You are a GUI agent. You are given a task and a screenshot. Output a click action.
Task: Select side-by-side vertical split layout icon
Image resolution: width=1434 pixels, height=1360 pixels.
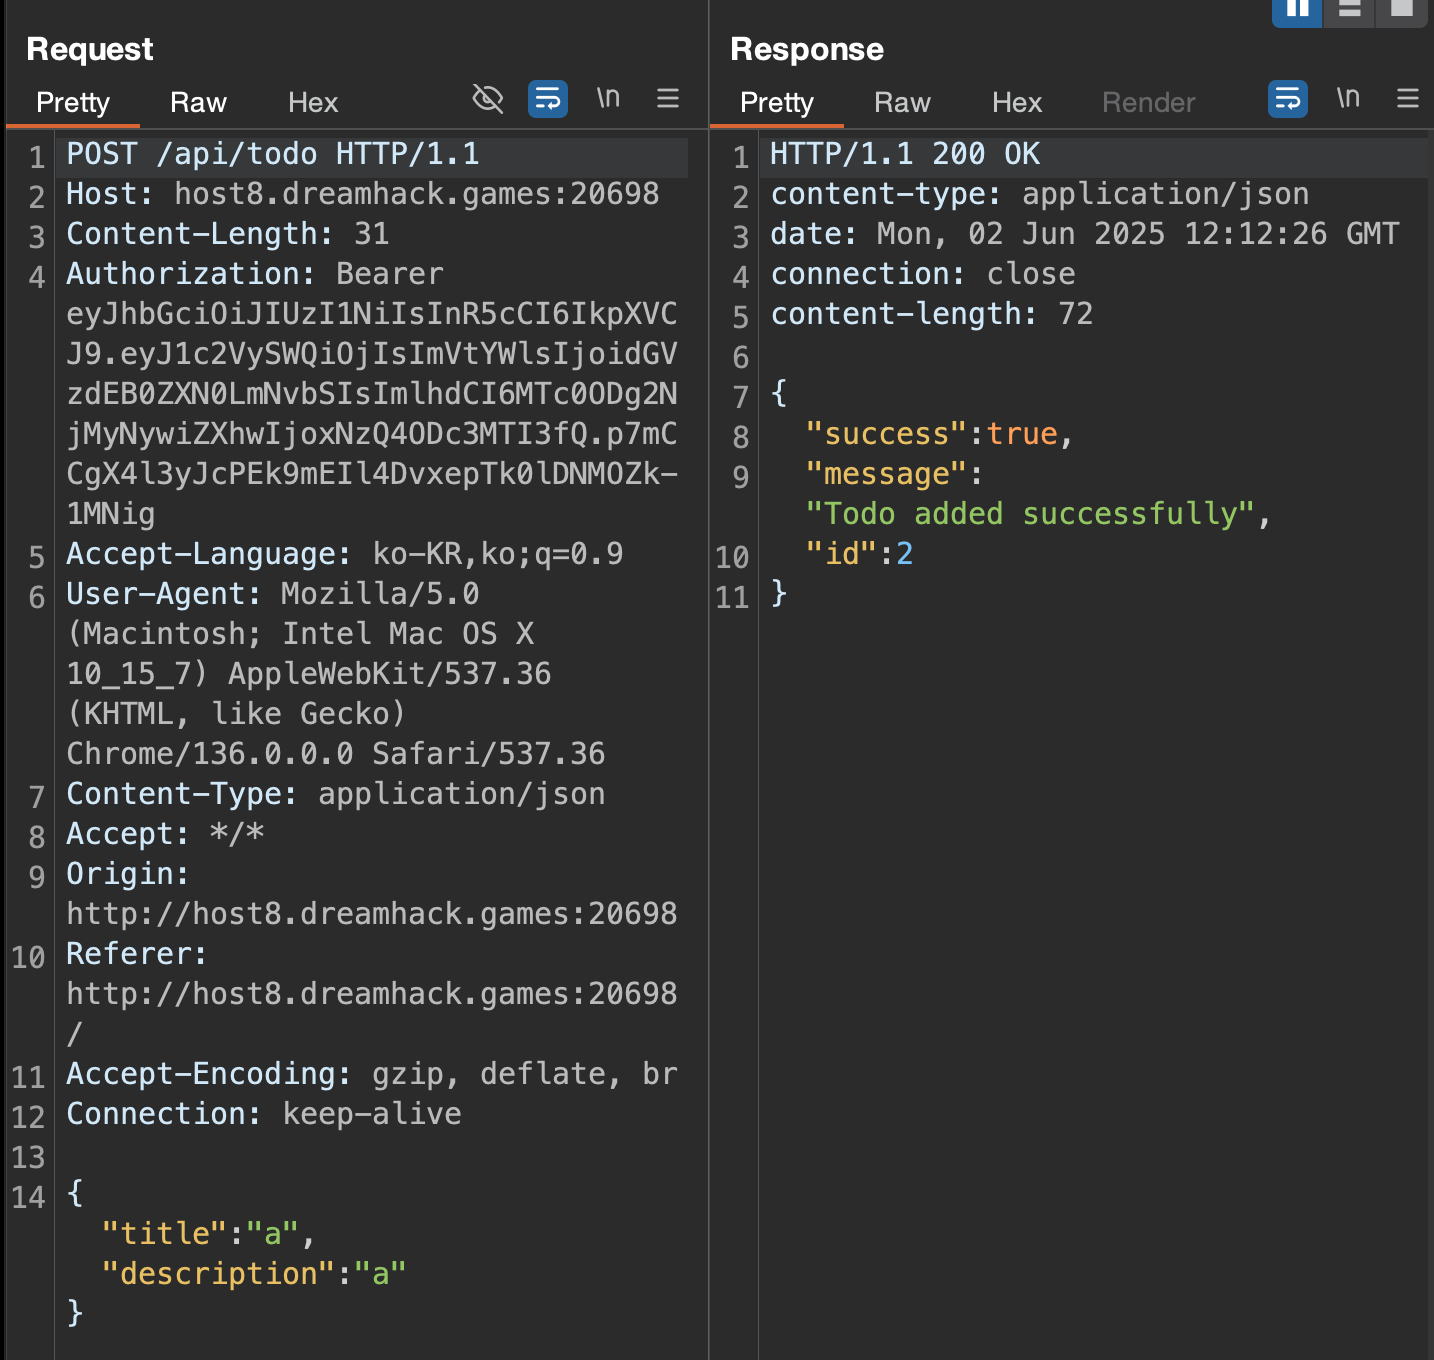1297,10
